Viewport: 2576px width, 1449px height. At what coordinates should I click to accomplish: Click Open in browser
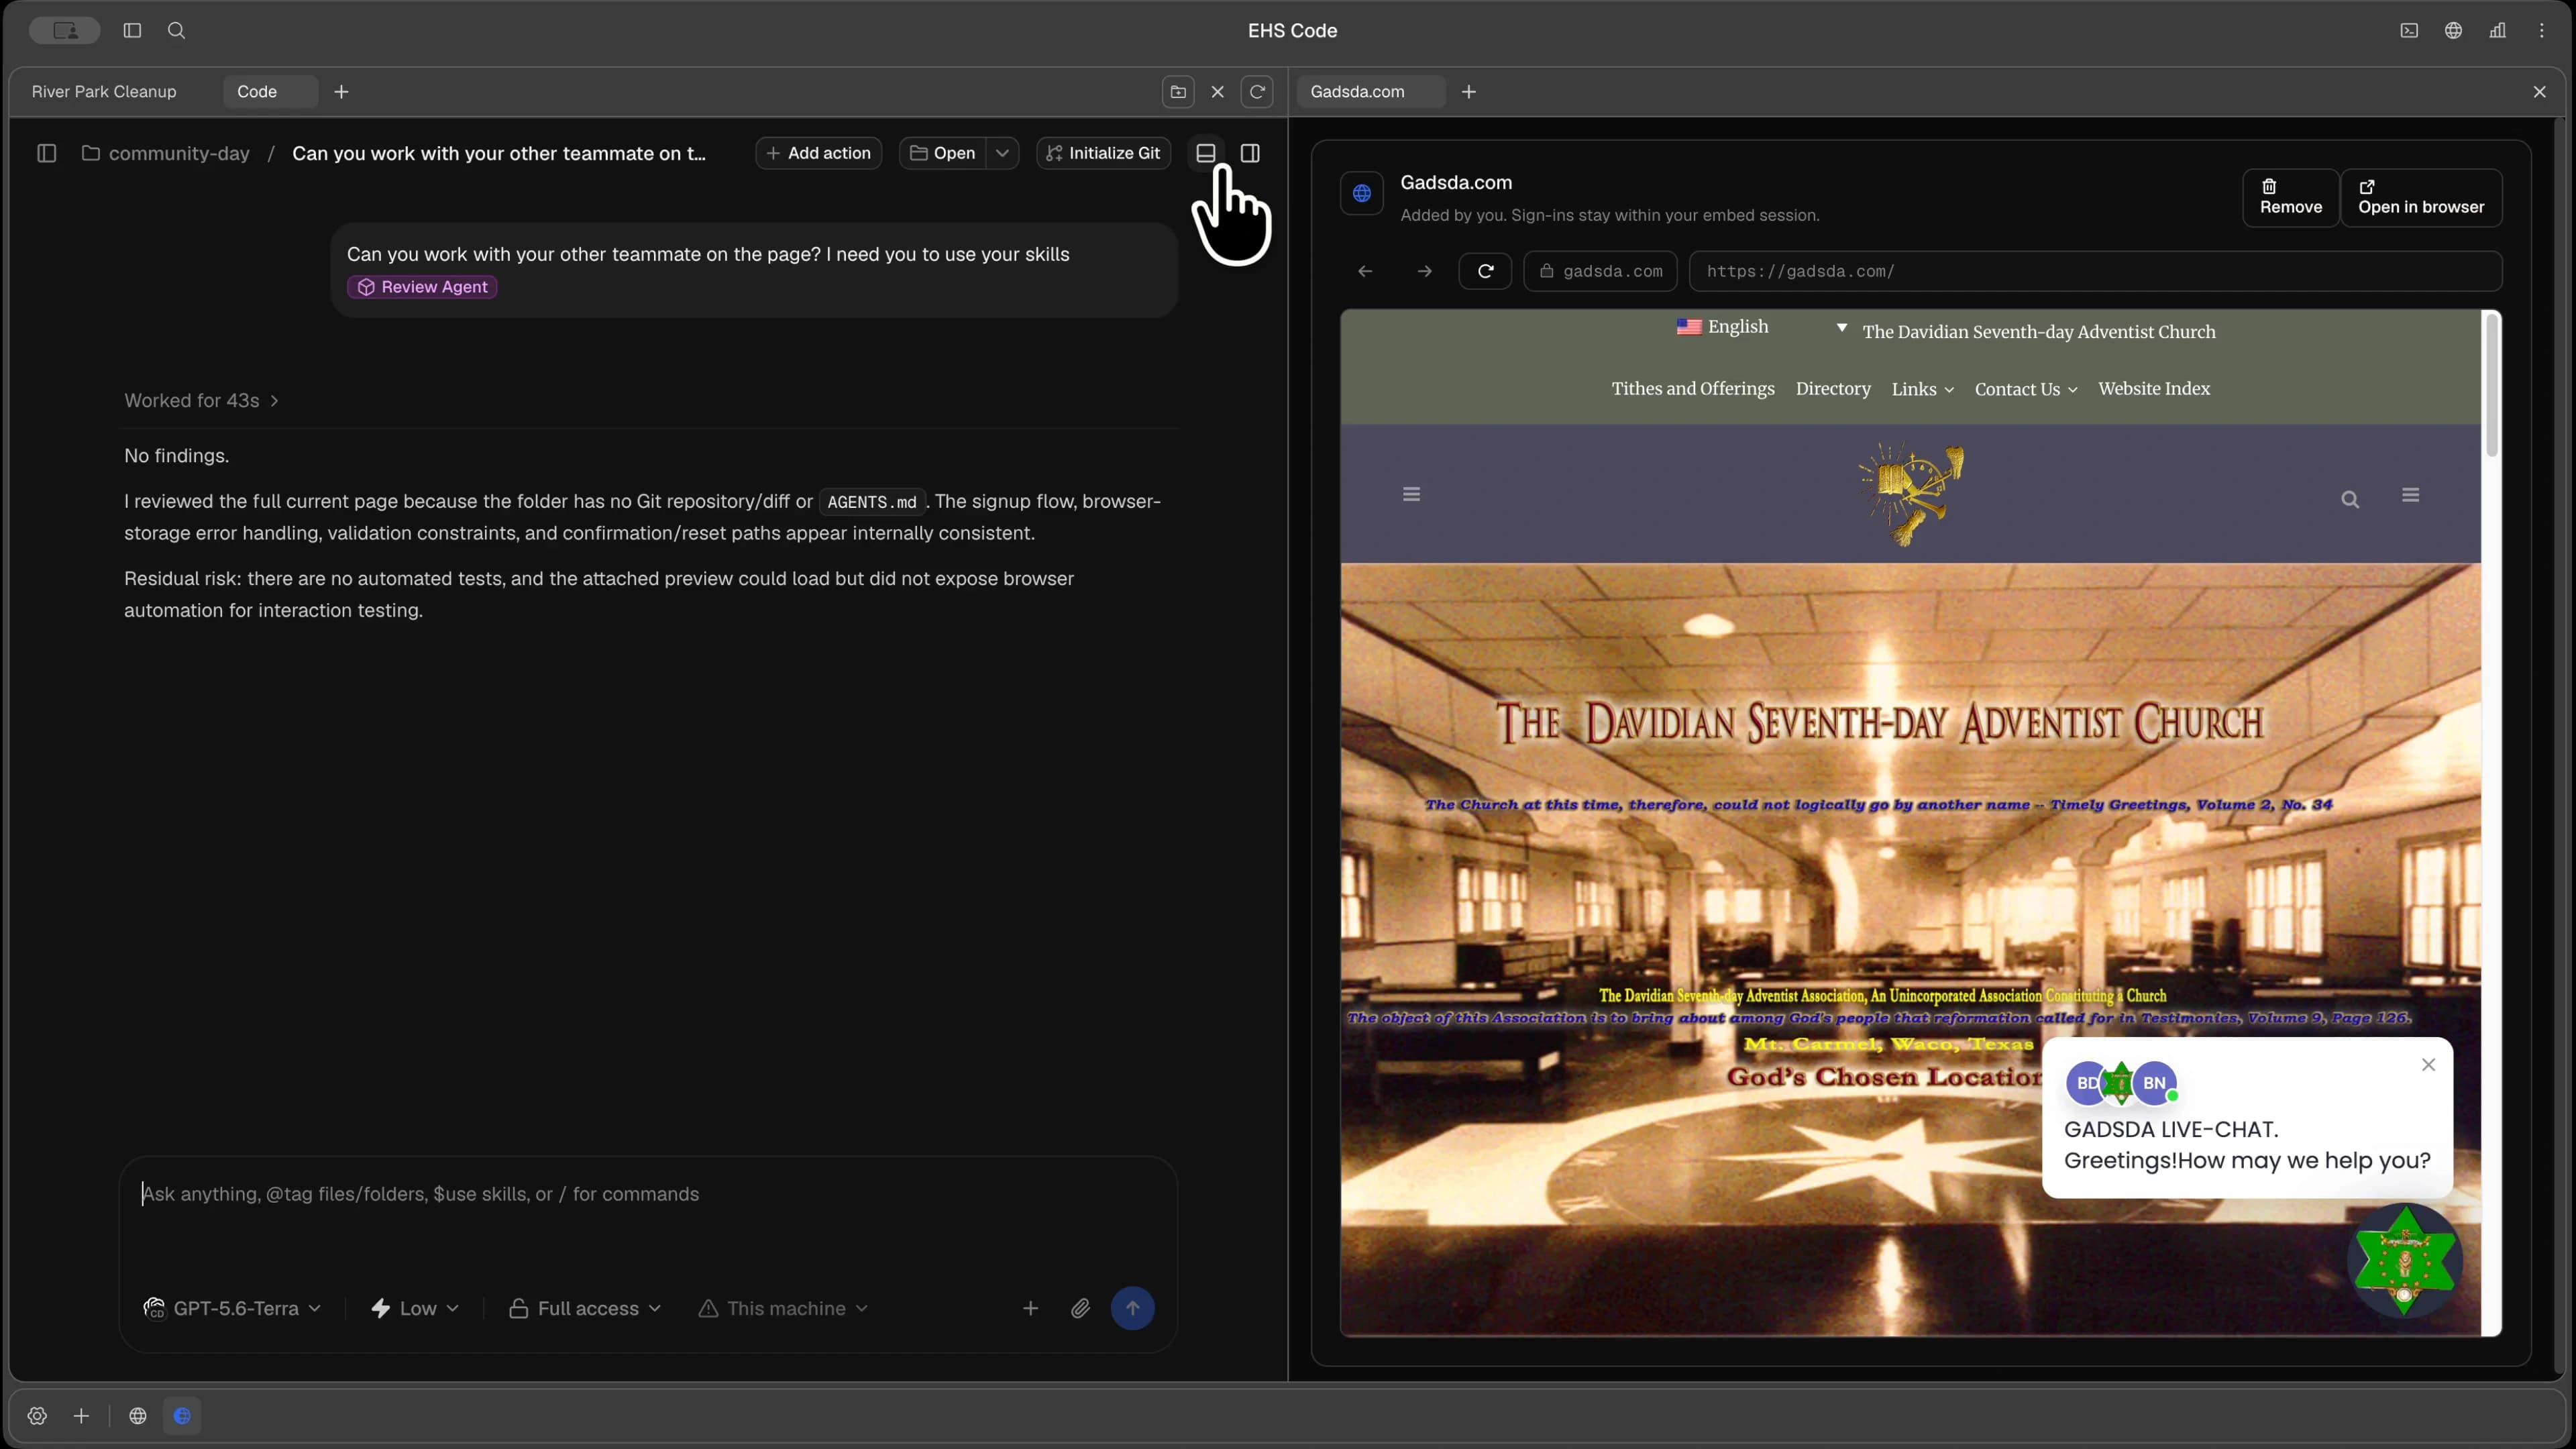click(x=2421, y=197)
